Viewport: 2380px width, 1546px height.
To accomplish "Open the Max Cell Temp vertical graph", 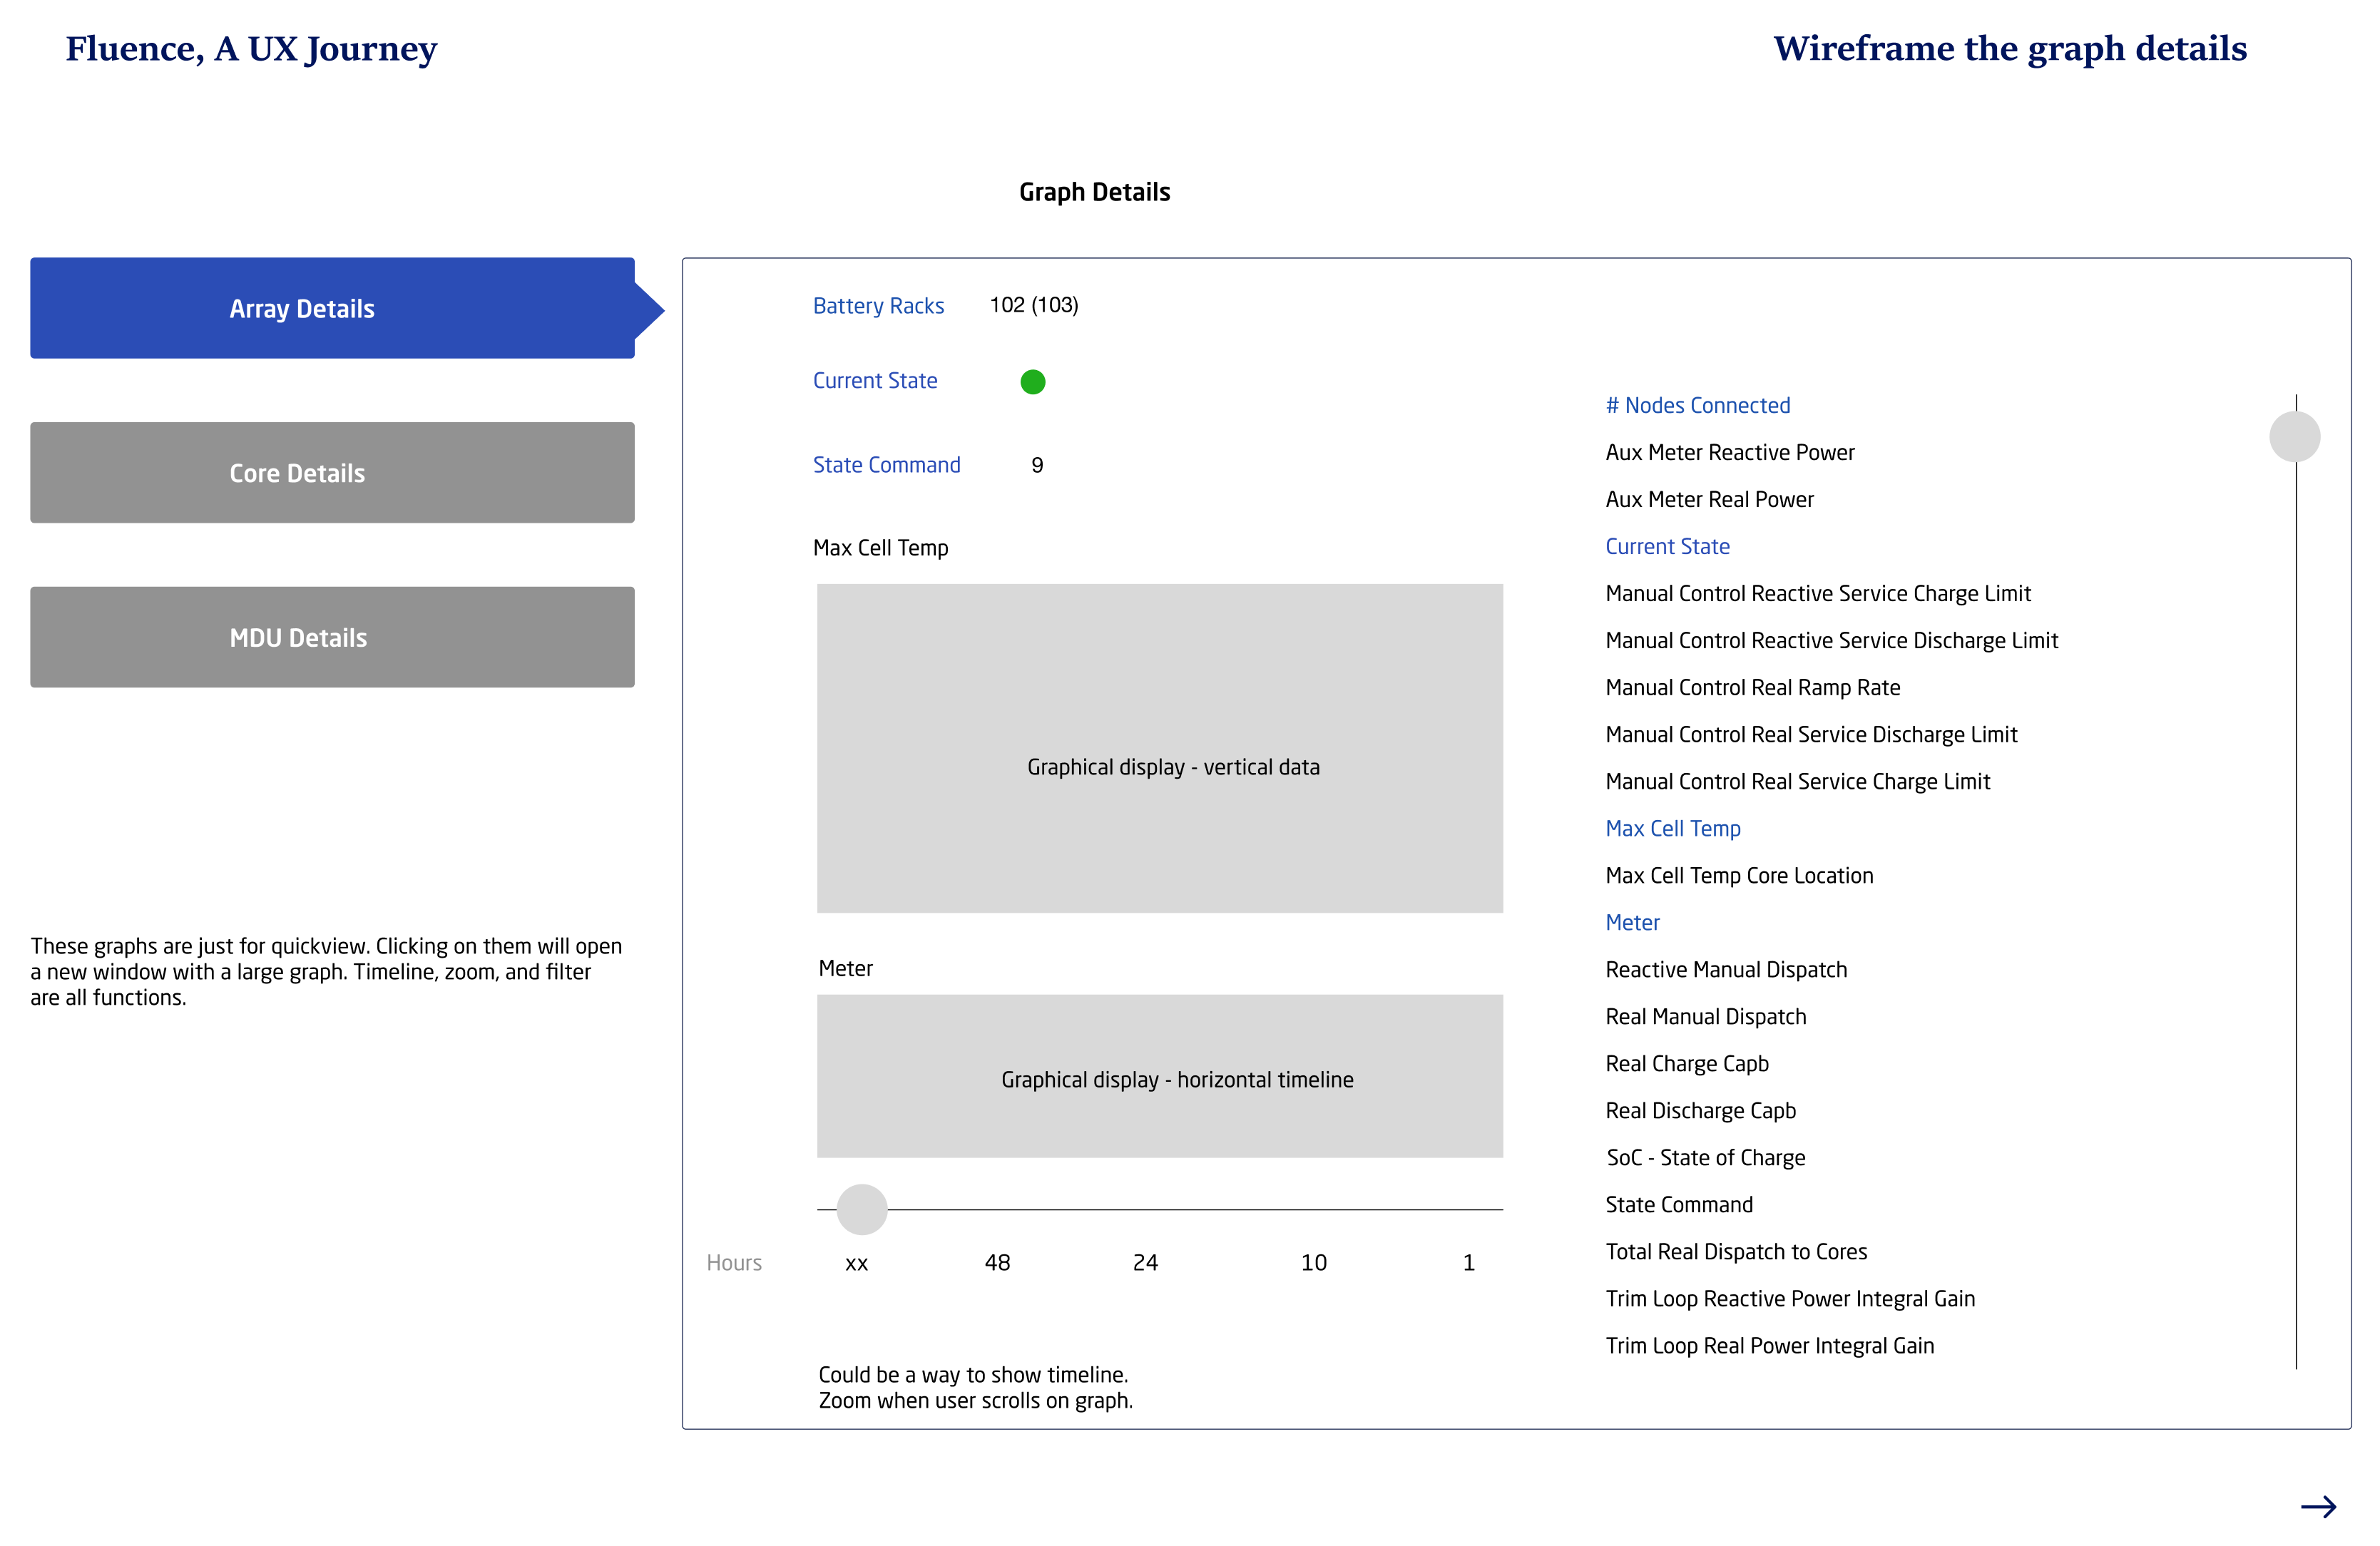I will 1159,748.
